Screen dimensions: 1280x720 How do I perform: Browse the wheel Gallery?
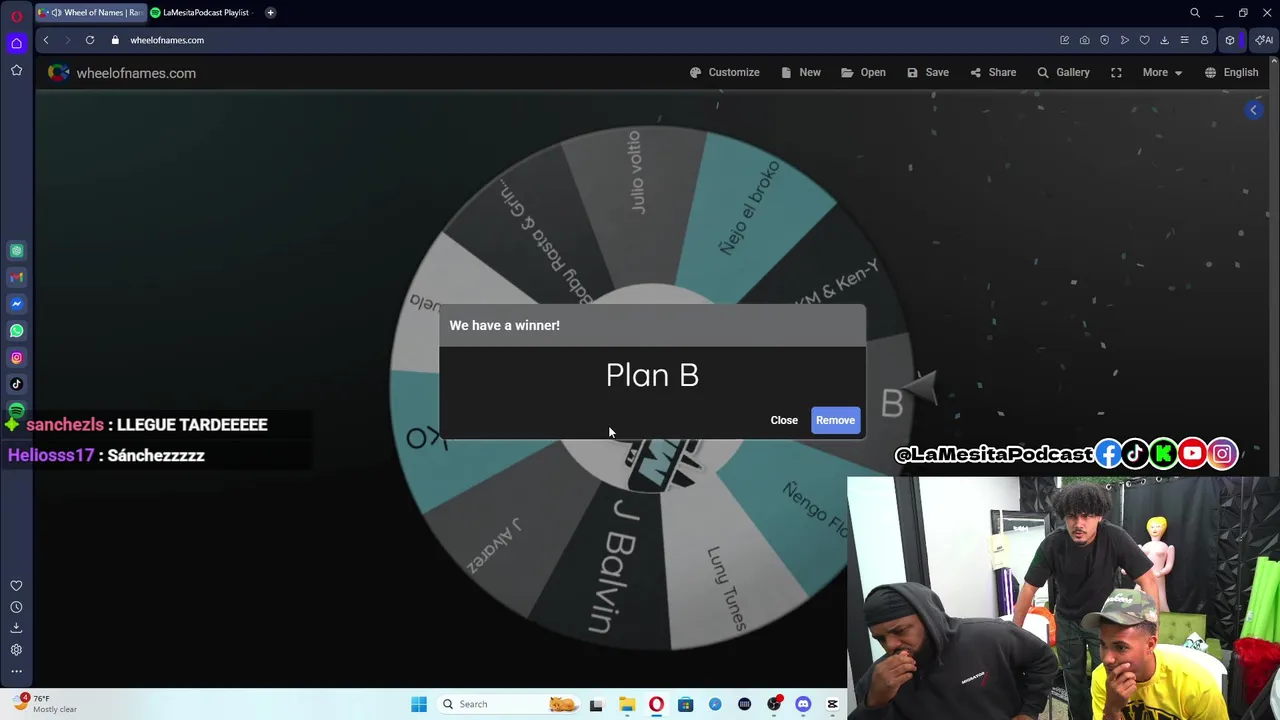point(1063,72)
